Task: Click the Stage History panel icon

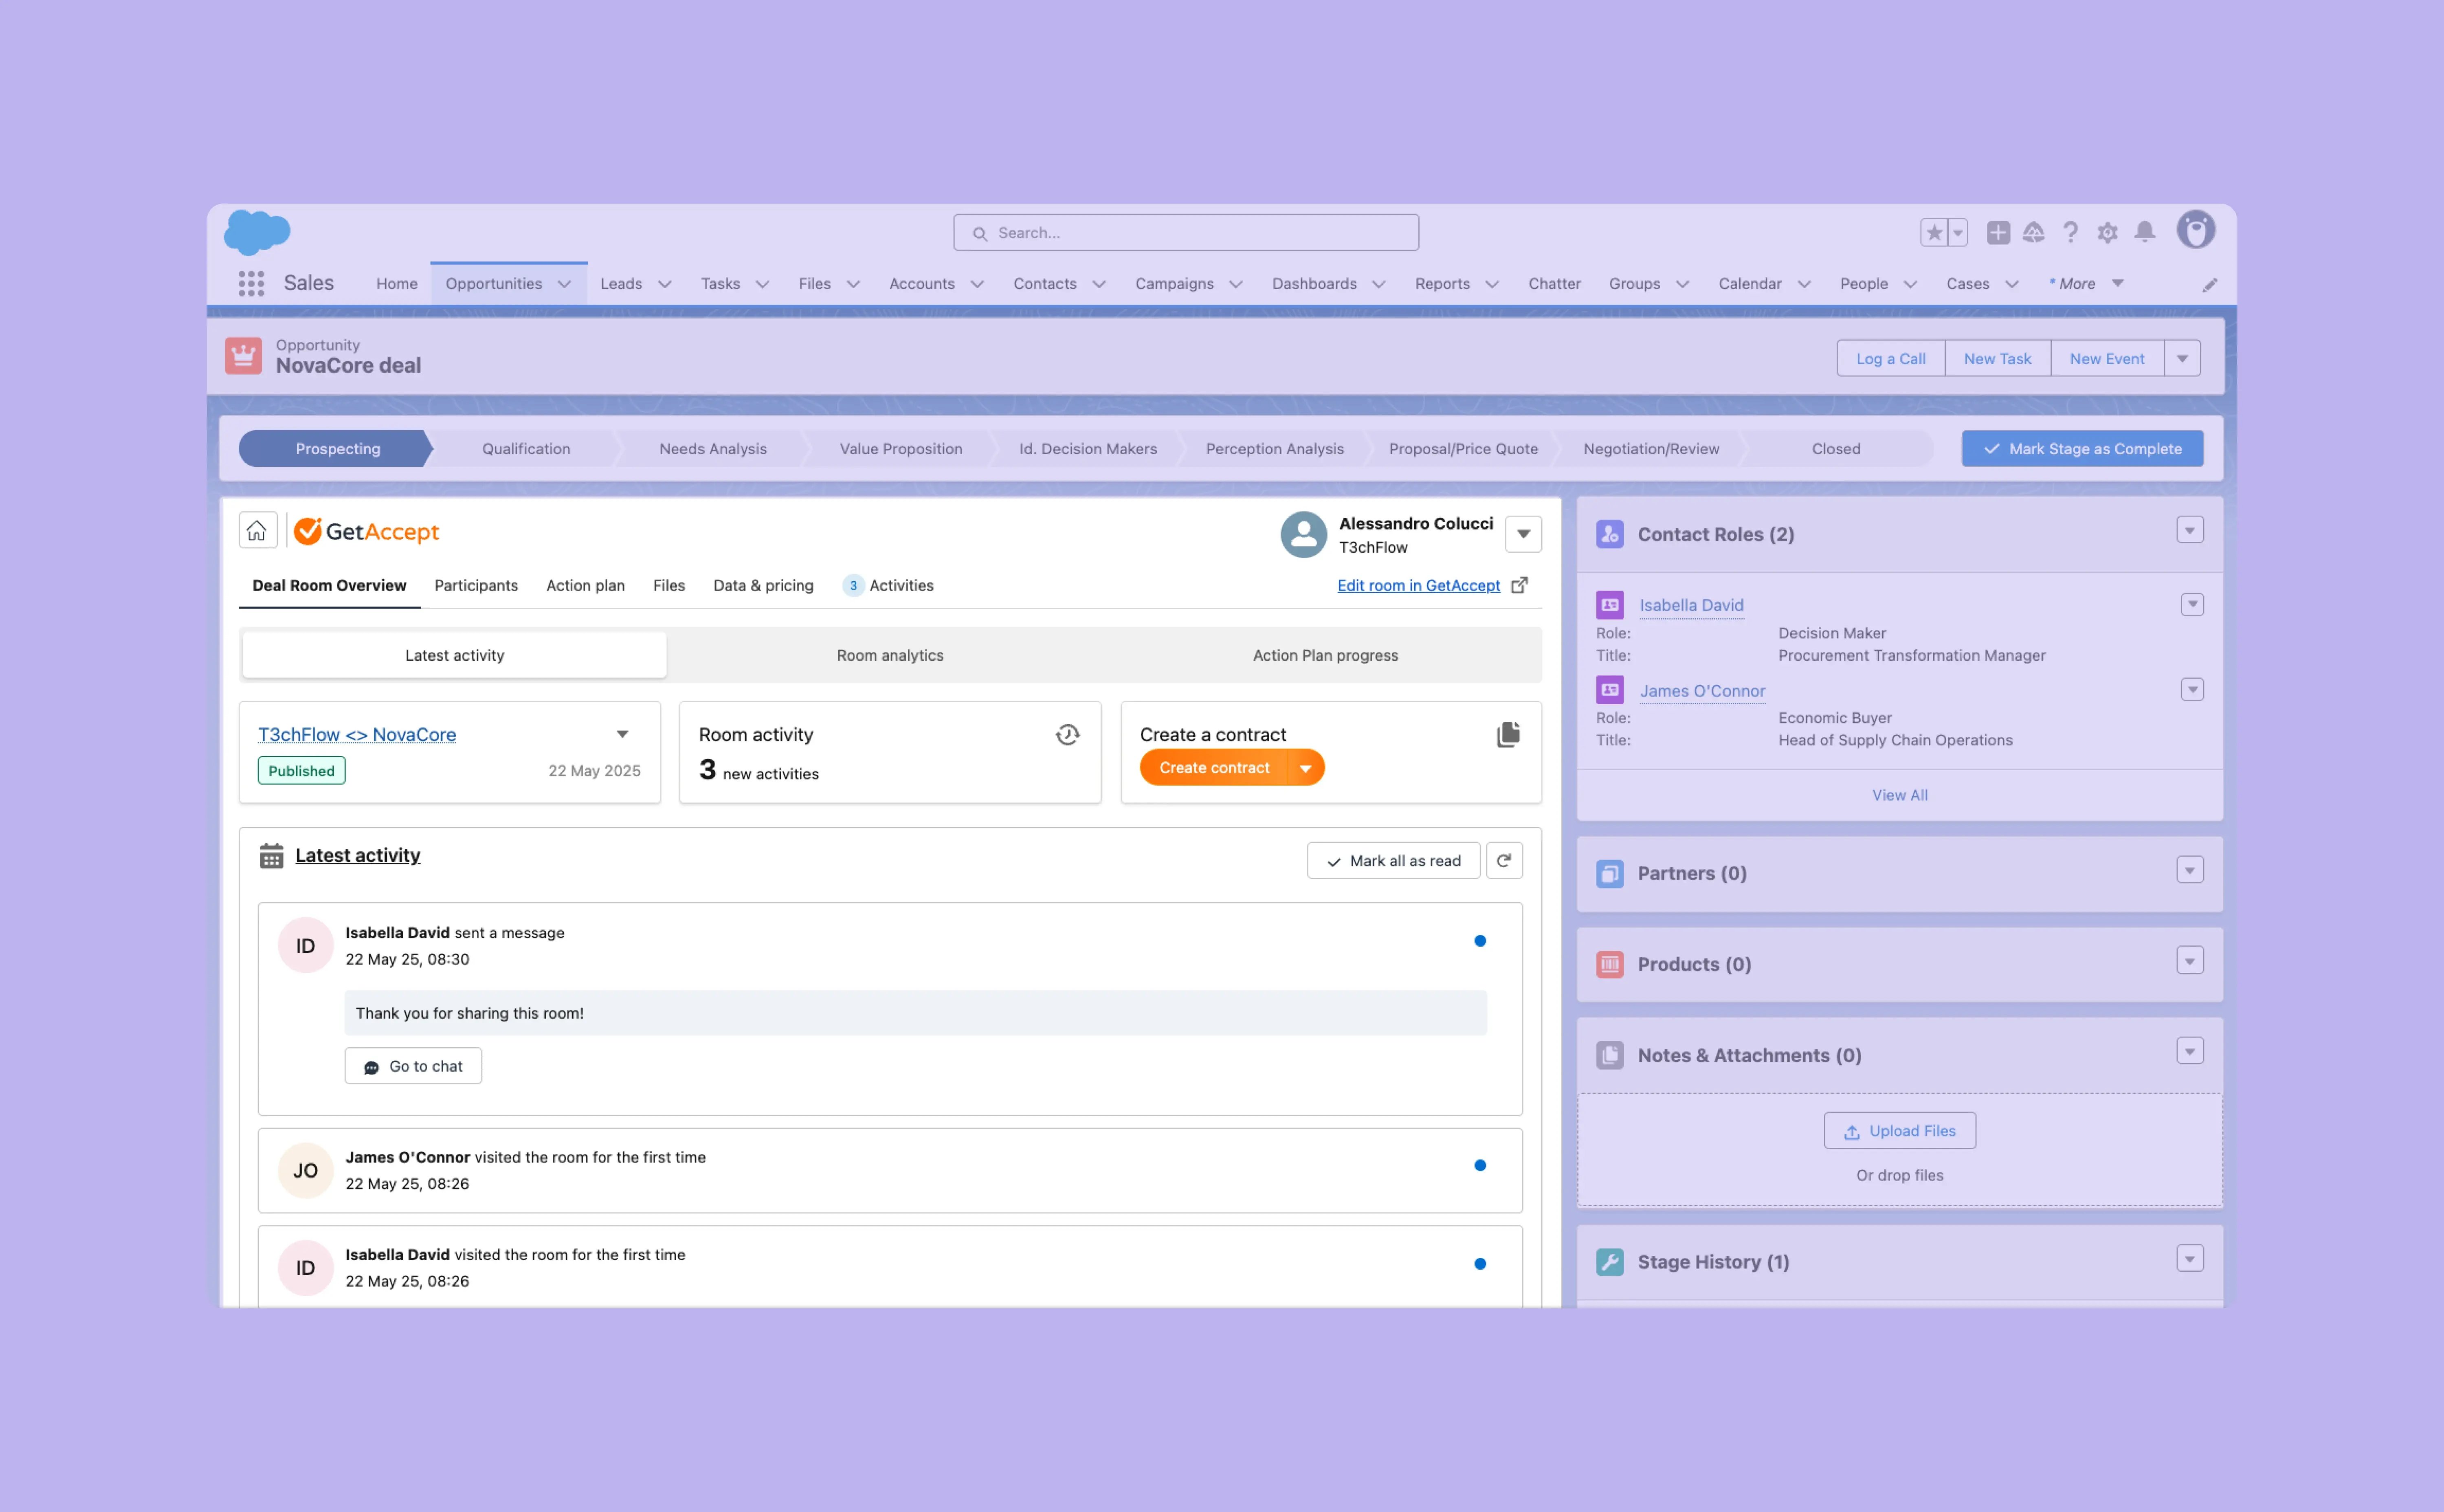Action: (x=1610, y=1262)
